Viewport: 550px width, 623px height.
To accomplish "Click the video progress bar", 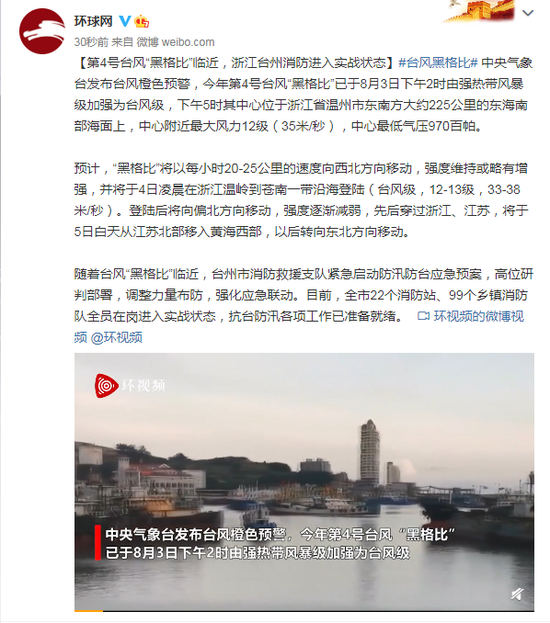I will point(304,610).
